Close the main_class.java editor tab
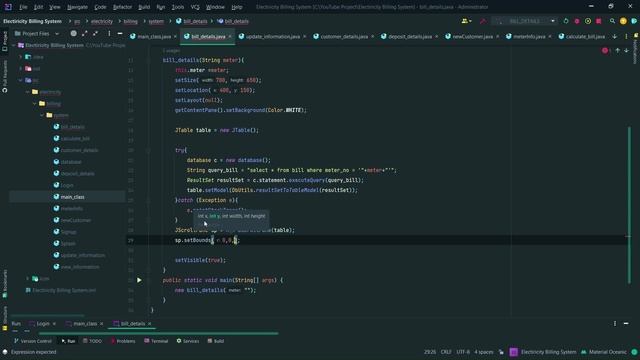This screenshot has width=640, height=360. pyautogui.click(x=176, y=36)
